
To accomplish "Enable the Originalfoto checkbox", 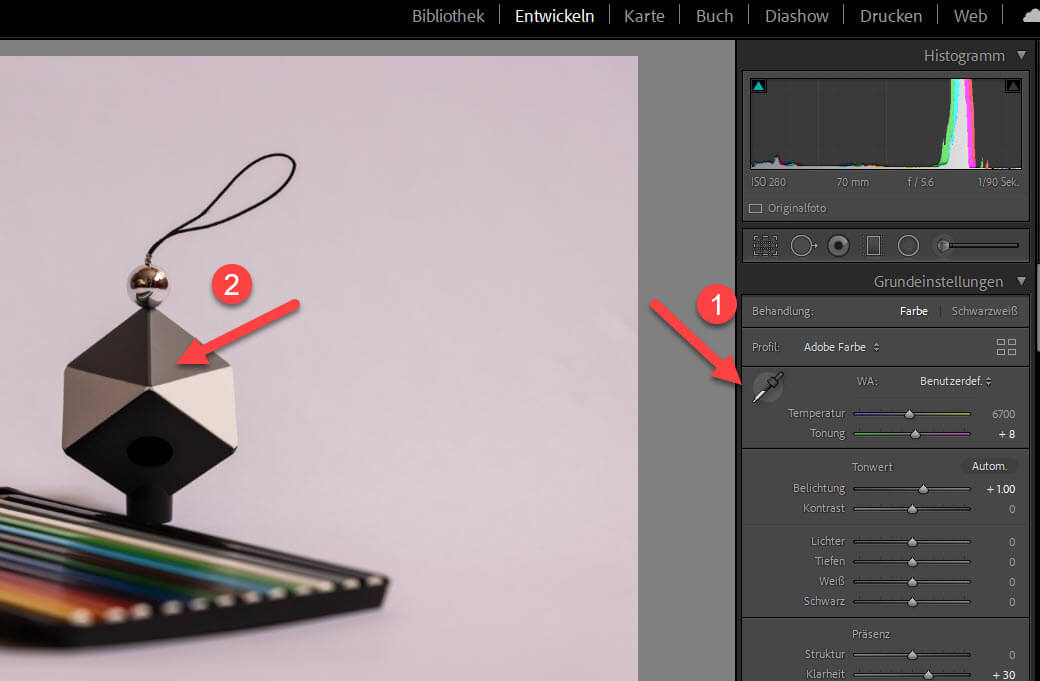I will (x=755, y=208).
